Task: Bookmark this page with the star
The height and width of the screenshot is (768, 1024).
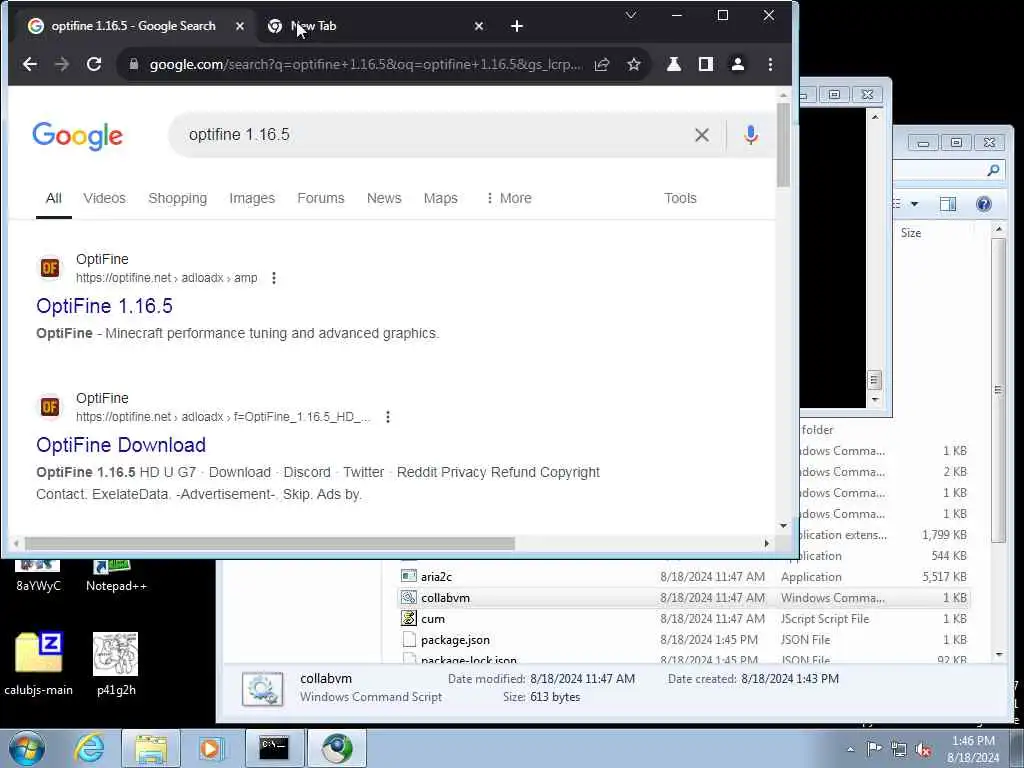Action: point(633,64)
